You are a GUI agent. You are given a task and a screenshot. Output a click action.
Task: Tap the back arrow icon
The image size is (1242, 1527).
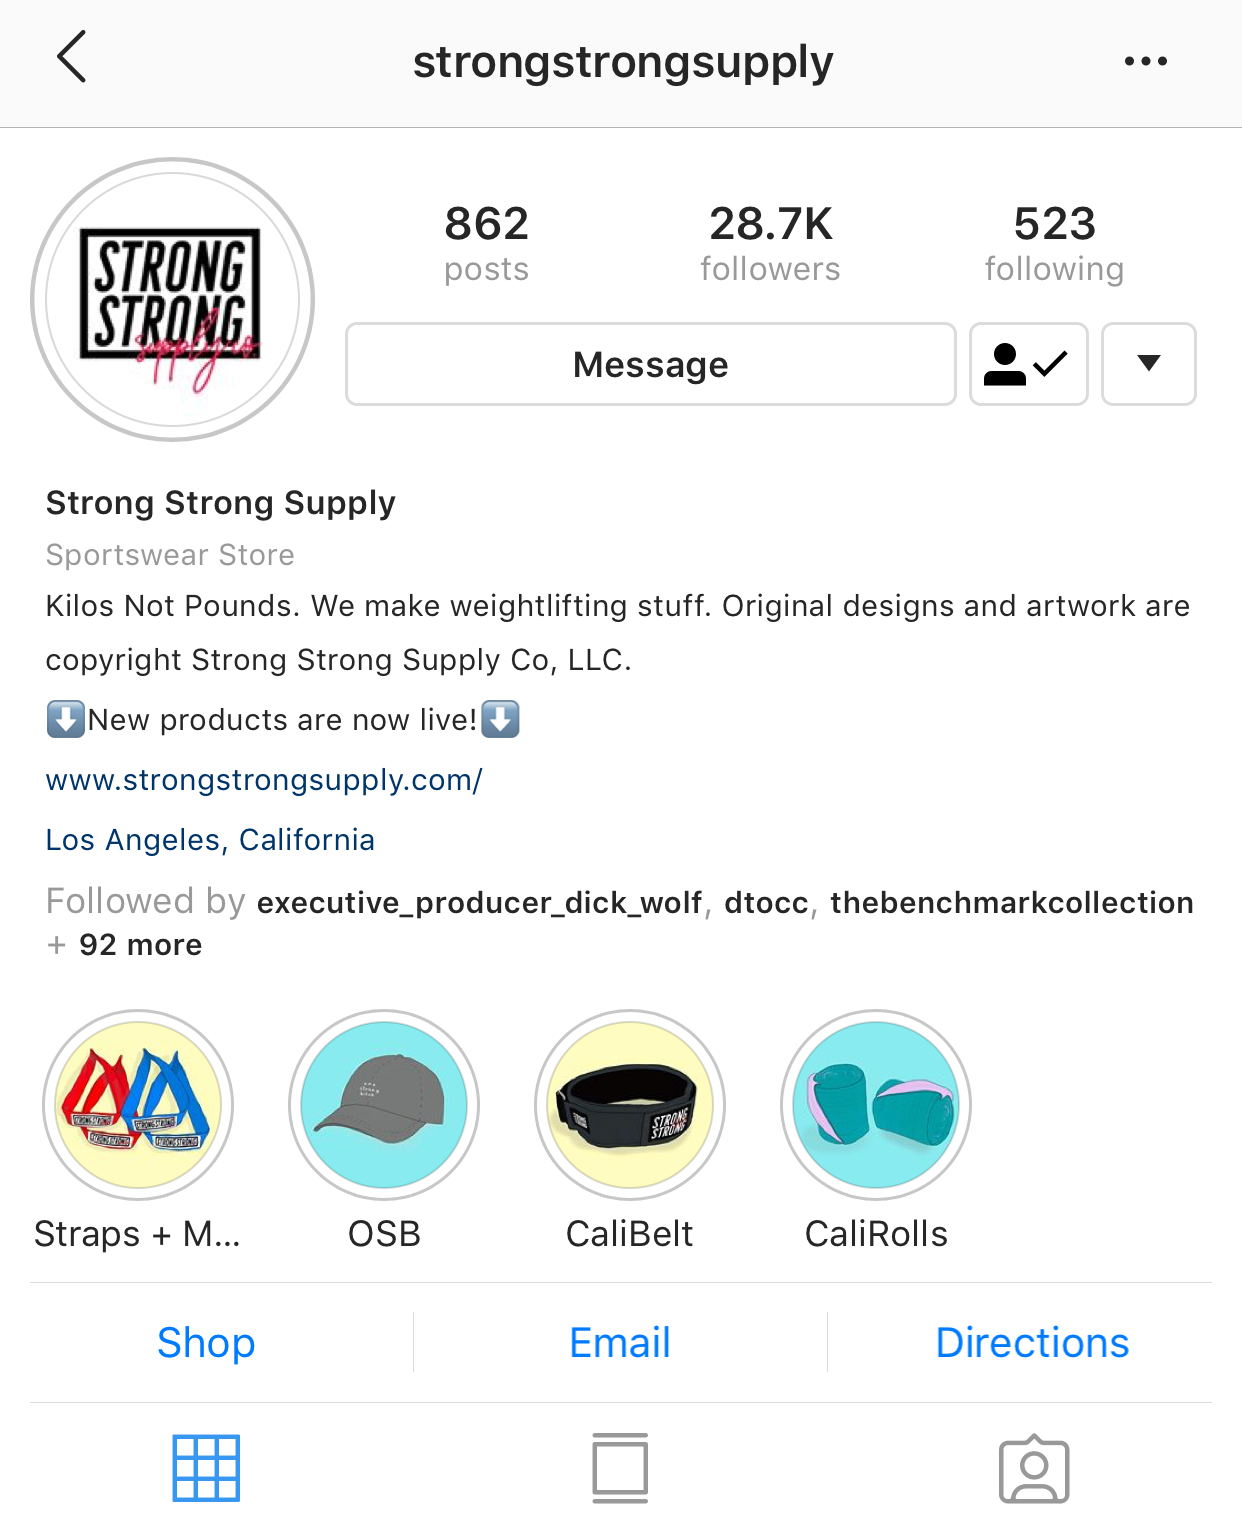pyautogui.click(x=72, y=57)
